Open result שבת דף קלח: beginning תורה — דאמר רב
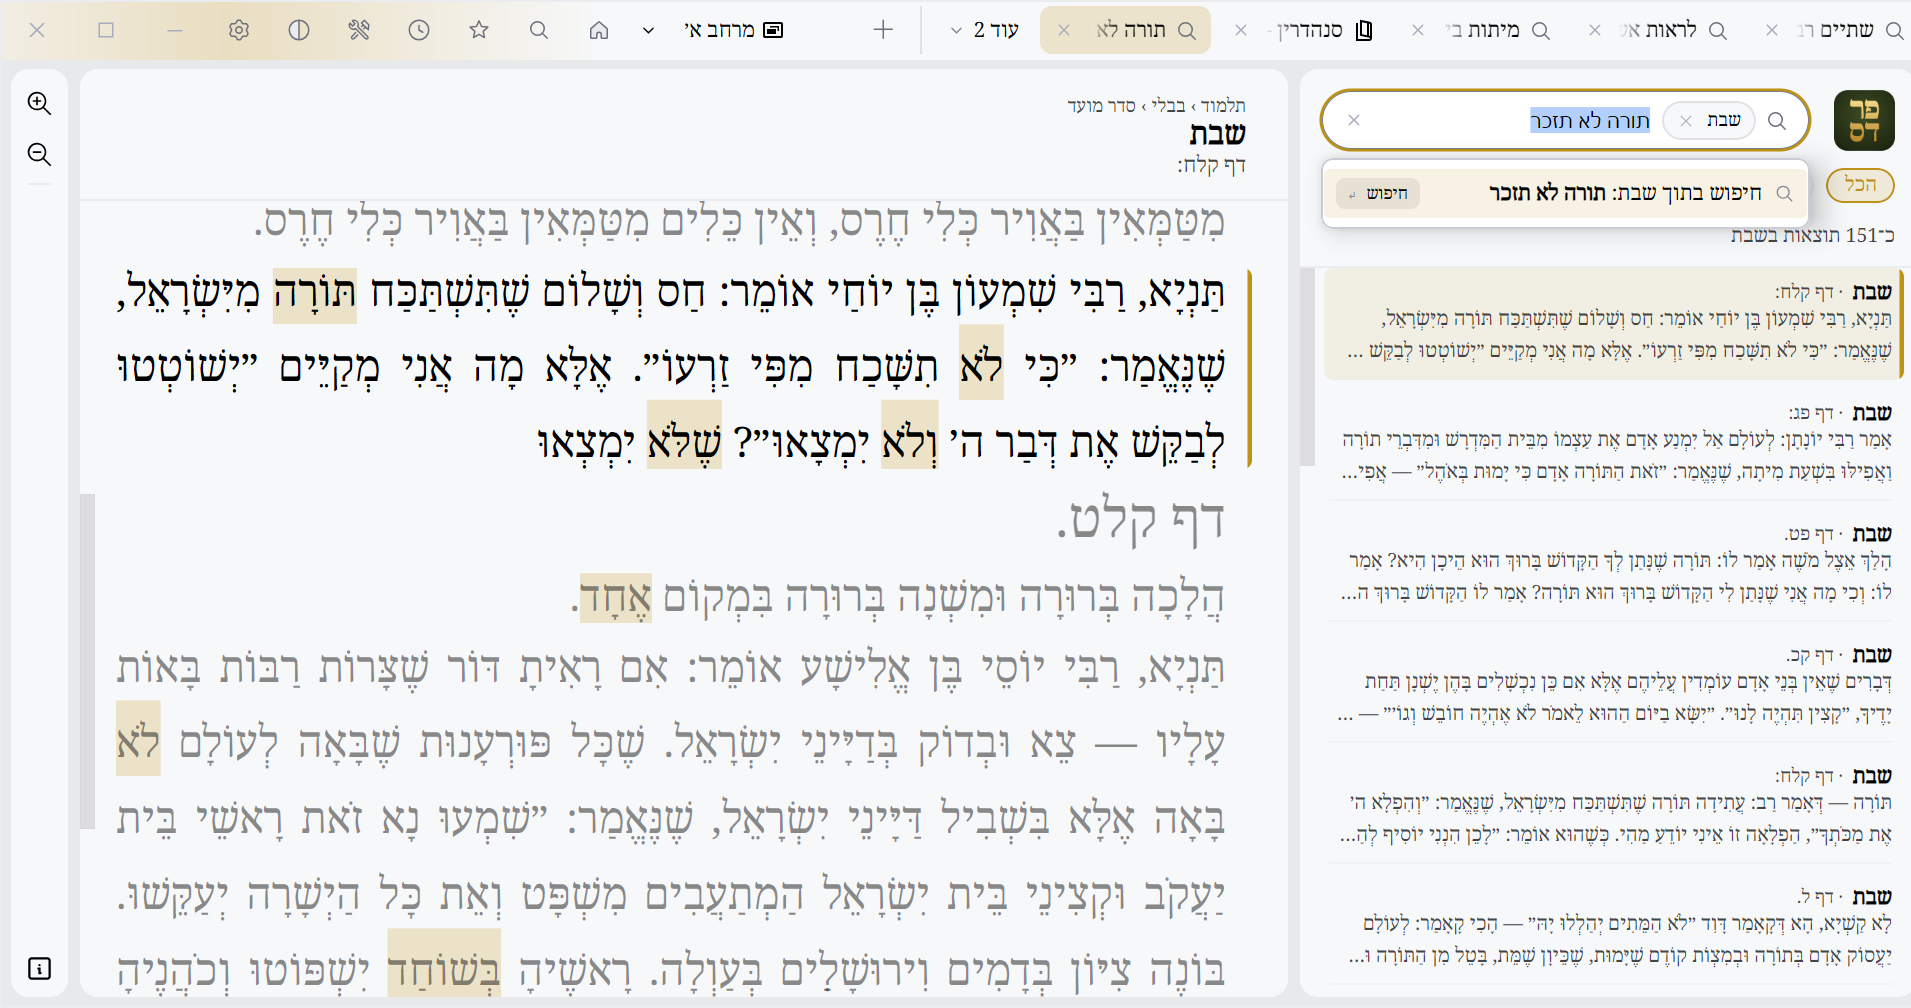The width and height of the screenshot is (1911, 1008). [1612, 805]
